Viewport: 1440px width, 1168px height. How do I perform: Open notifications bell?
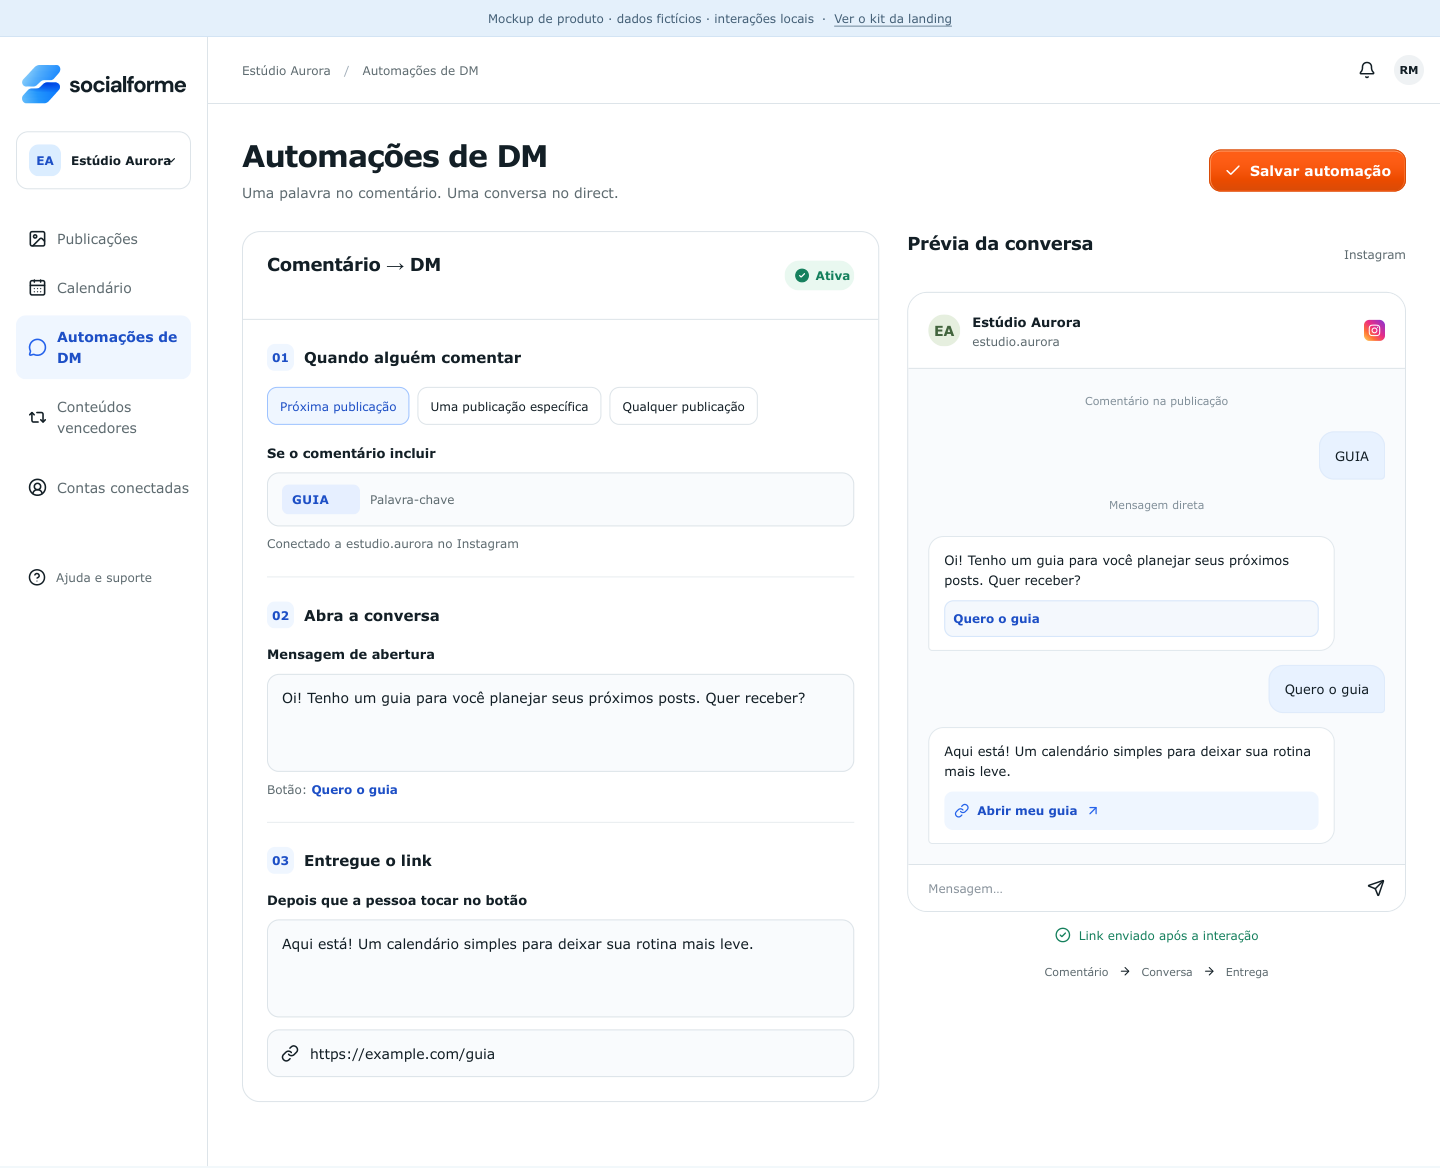click(x=1367, y=70)
